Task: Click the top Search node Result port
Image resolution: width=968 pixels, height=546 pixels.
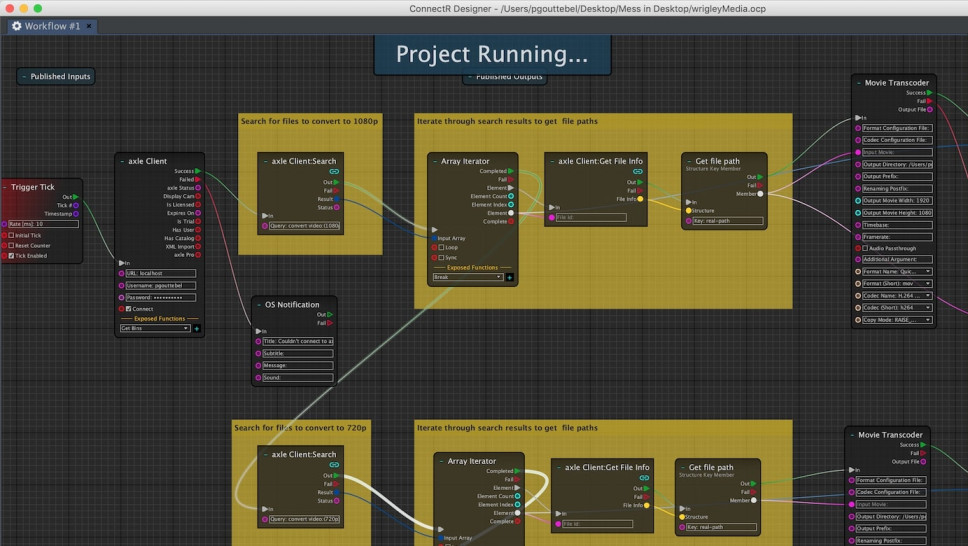Action: click(x=336, y=199)
